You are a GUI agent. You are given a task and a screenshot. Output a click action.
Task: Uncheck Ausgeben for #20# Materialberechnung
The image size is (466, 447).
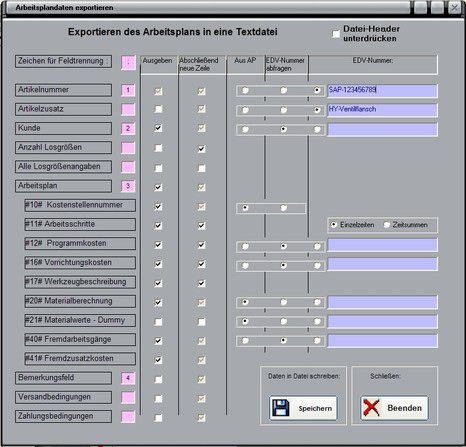click(158, 303)
